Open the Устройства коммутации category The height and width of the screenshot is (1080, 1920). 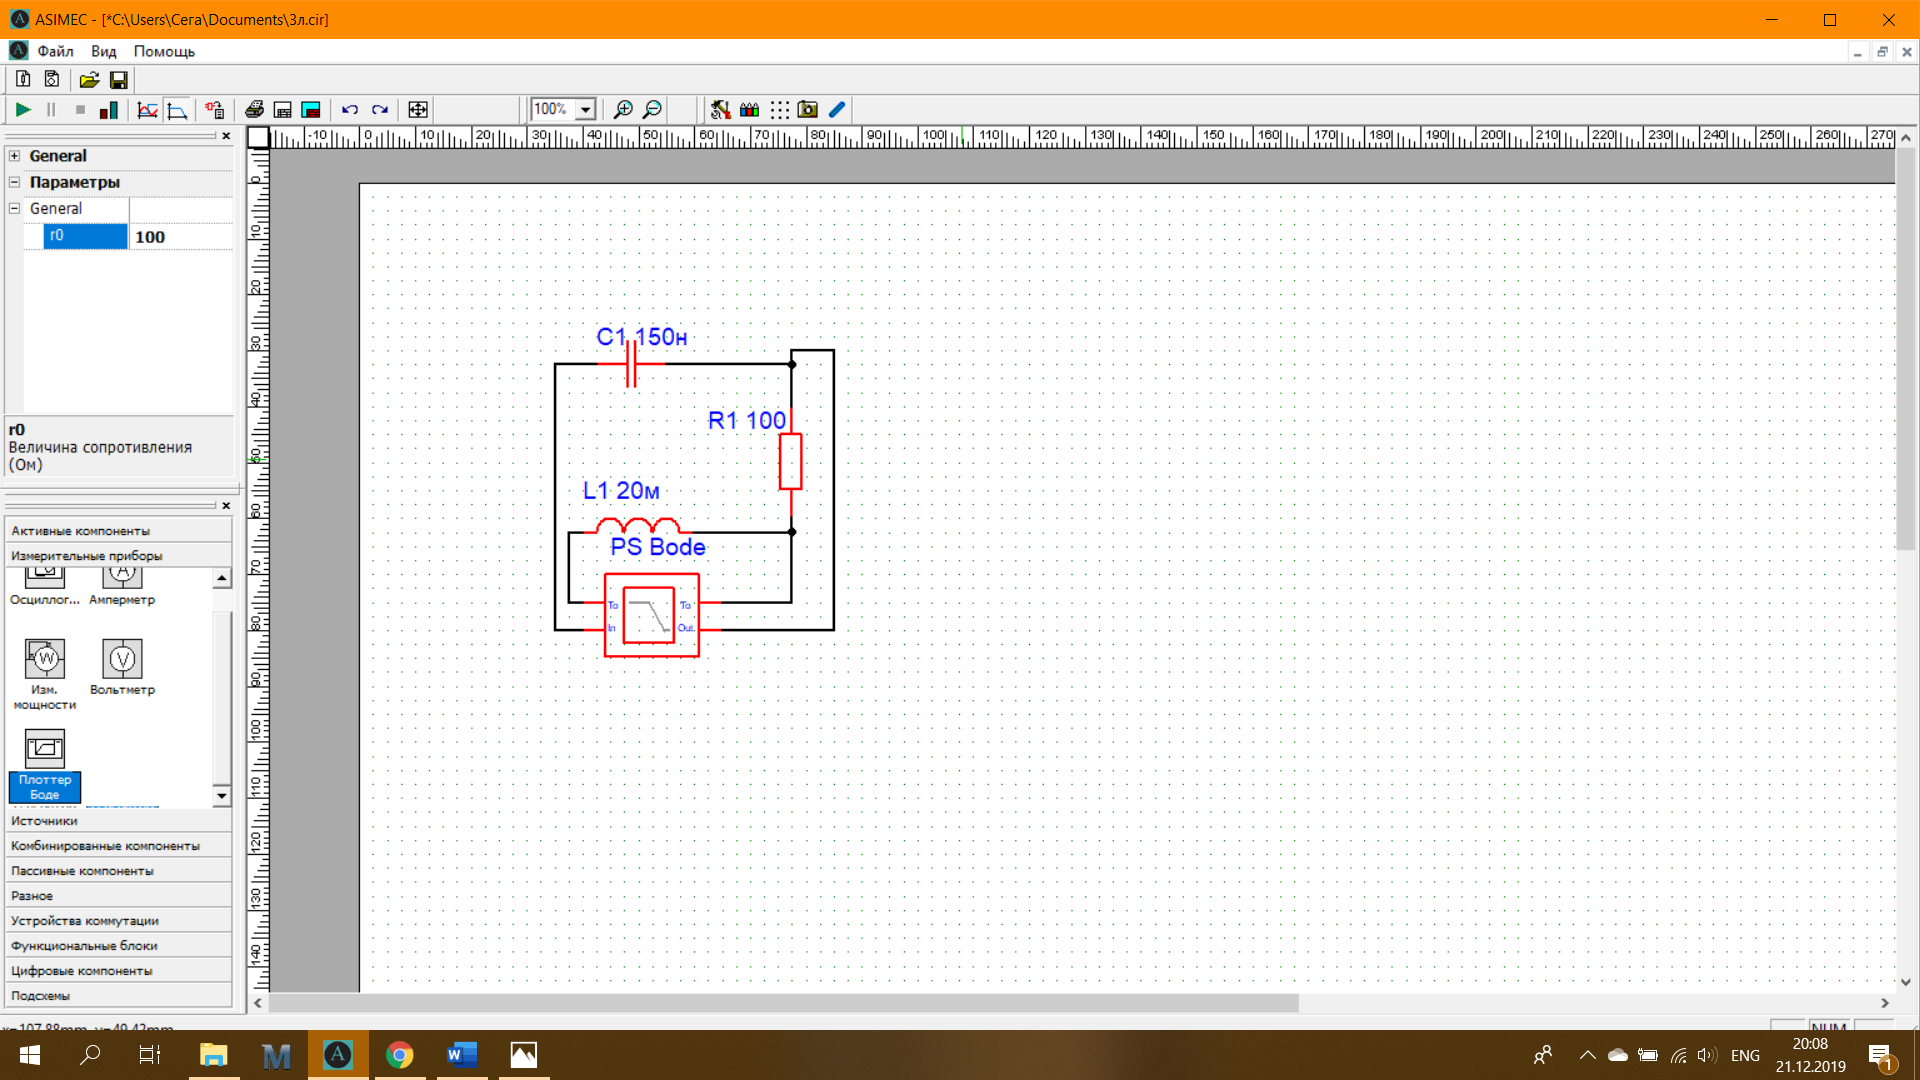[x=118, y=921]
